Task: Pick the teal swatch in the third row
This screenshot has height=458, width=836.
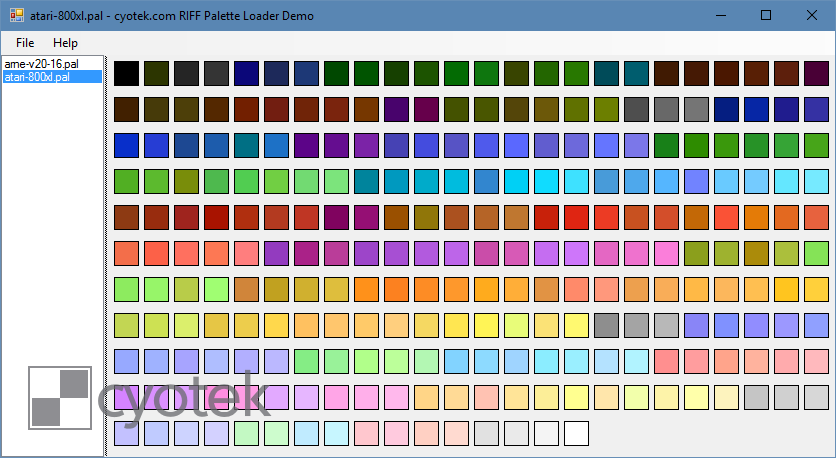Action: click(x=246, y=145)
